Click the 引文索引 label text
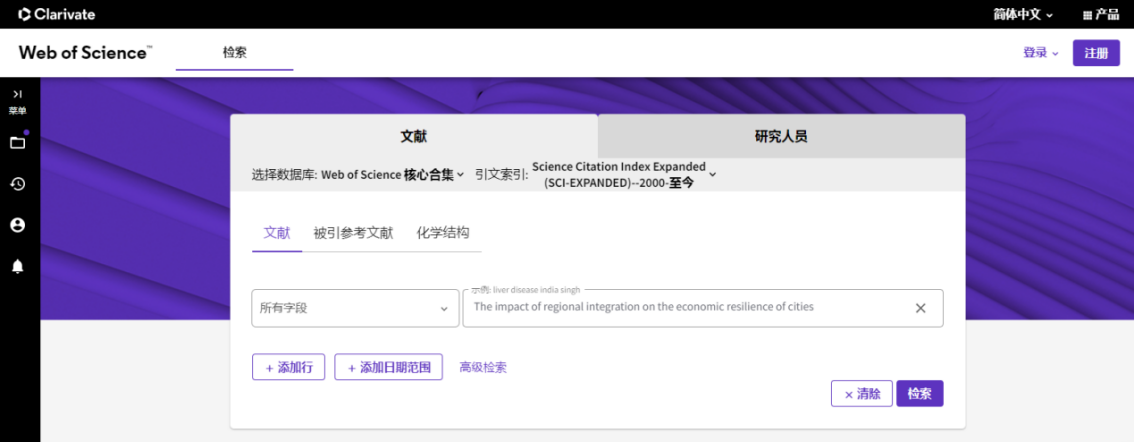Viewport: 1134px width, 443px height. pyautogui.click(x=500, y=174)
